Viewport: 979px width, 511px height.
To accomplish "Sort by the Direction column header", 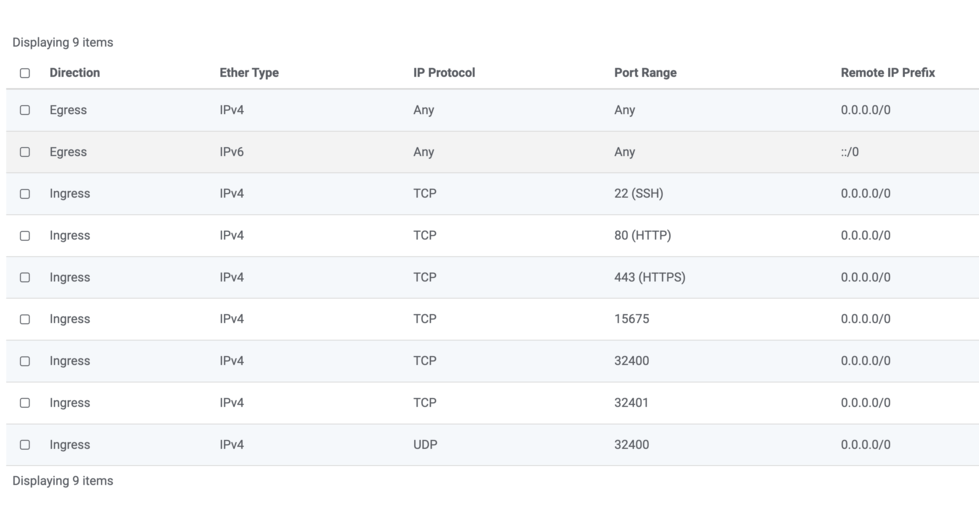I will [x=75, y=73].
